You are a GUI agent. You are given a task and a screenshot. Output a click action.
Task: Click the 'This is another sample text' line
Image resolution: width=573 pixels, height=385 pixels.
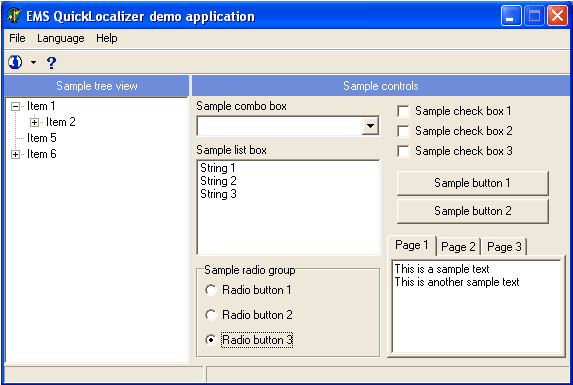point(457,282)
